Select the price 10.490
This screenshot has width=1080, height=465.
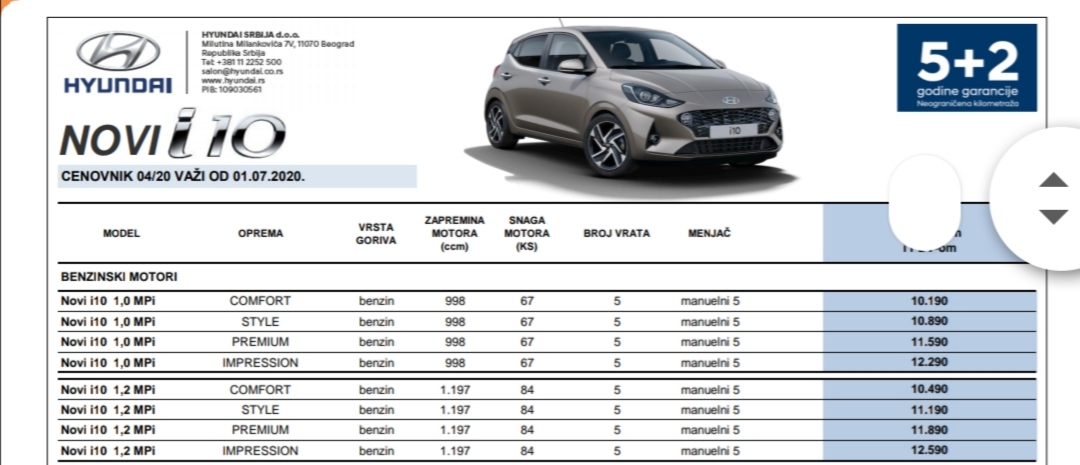[929, 389]
